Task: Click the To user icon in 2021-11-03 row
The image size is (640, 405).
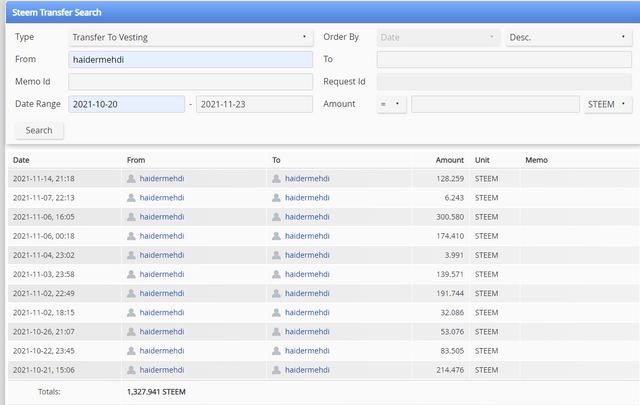Action: (x=276, y=274)
